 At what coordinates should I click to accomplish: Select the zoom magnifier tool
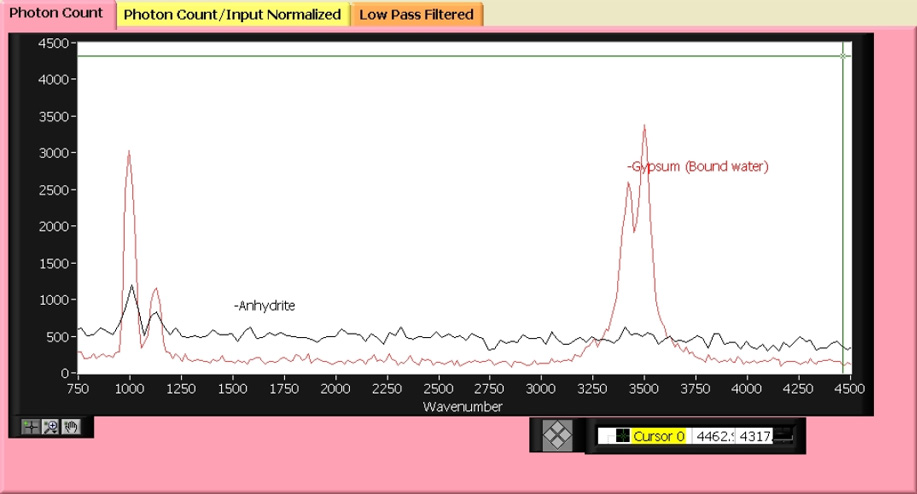[50, 427]
